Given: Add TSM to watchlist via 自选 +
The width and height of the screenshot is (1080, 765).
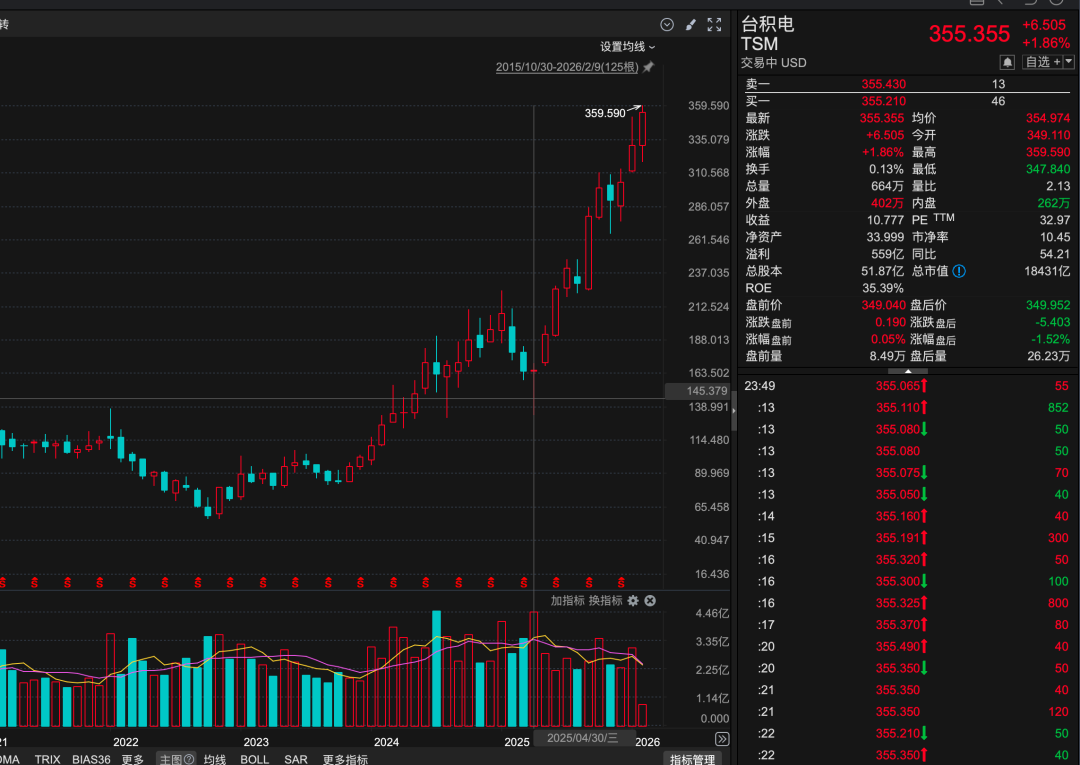Looking at the screenshot, I should coord(1043,62).
